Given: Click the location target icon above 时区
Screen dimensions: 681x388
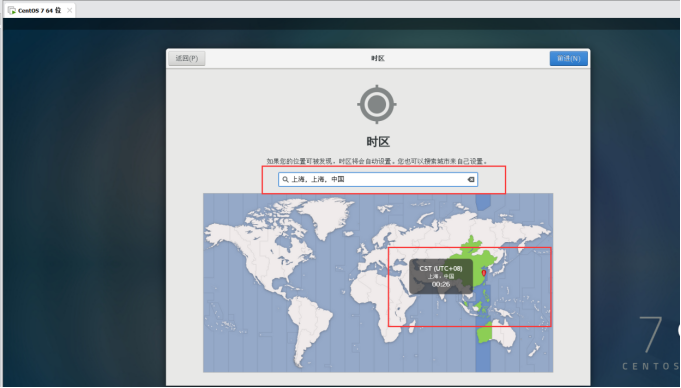Looking at the screenshot, I should click(x=377, y=104).
